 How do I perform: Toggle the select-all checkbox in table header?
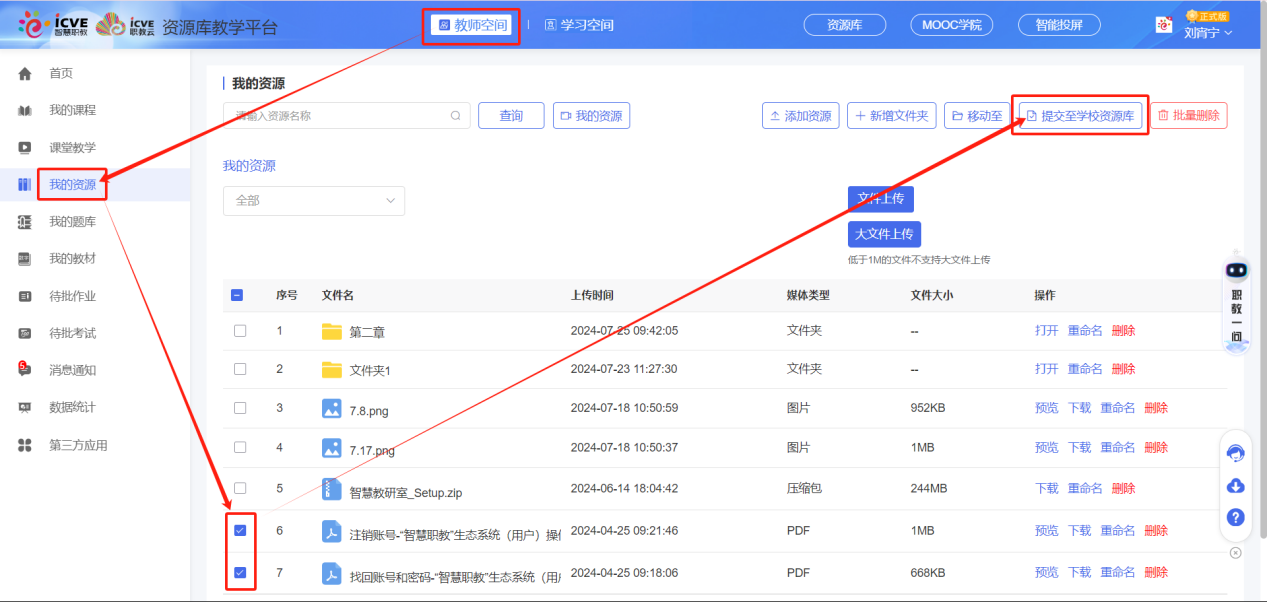click(237, 295)
